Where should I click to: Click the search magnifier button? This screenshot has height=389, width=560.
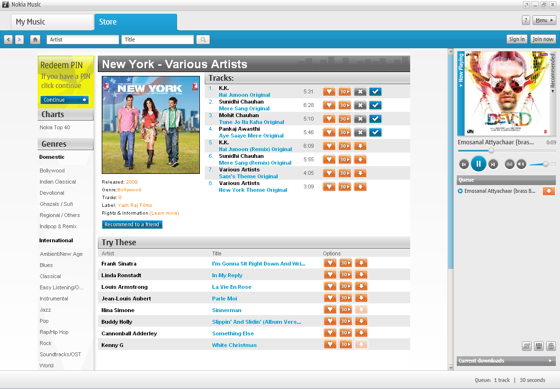(203, 40)
